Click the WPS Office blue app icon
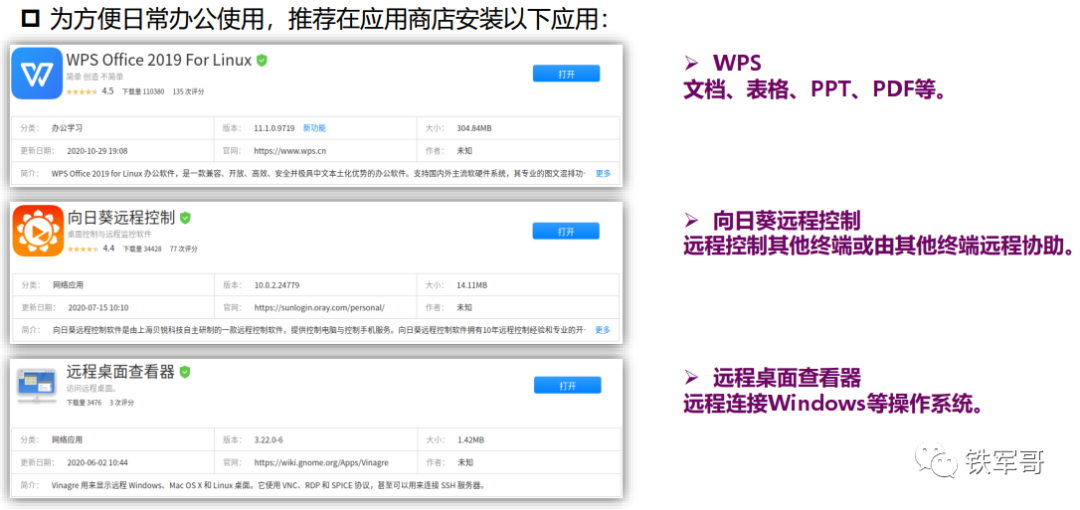Screen dimensions: 1080x510 38,73
